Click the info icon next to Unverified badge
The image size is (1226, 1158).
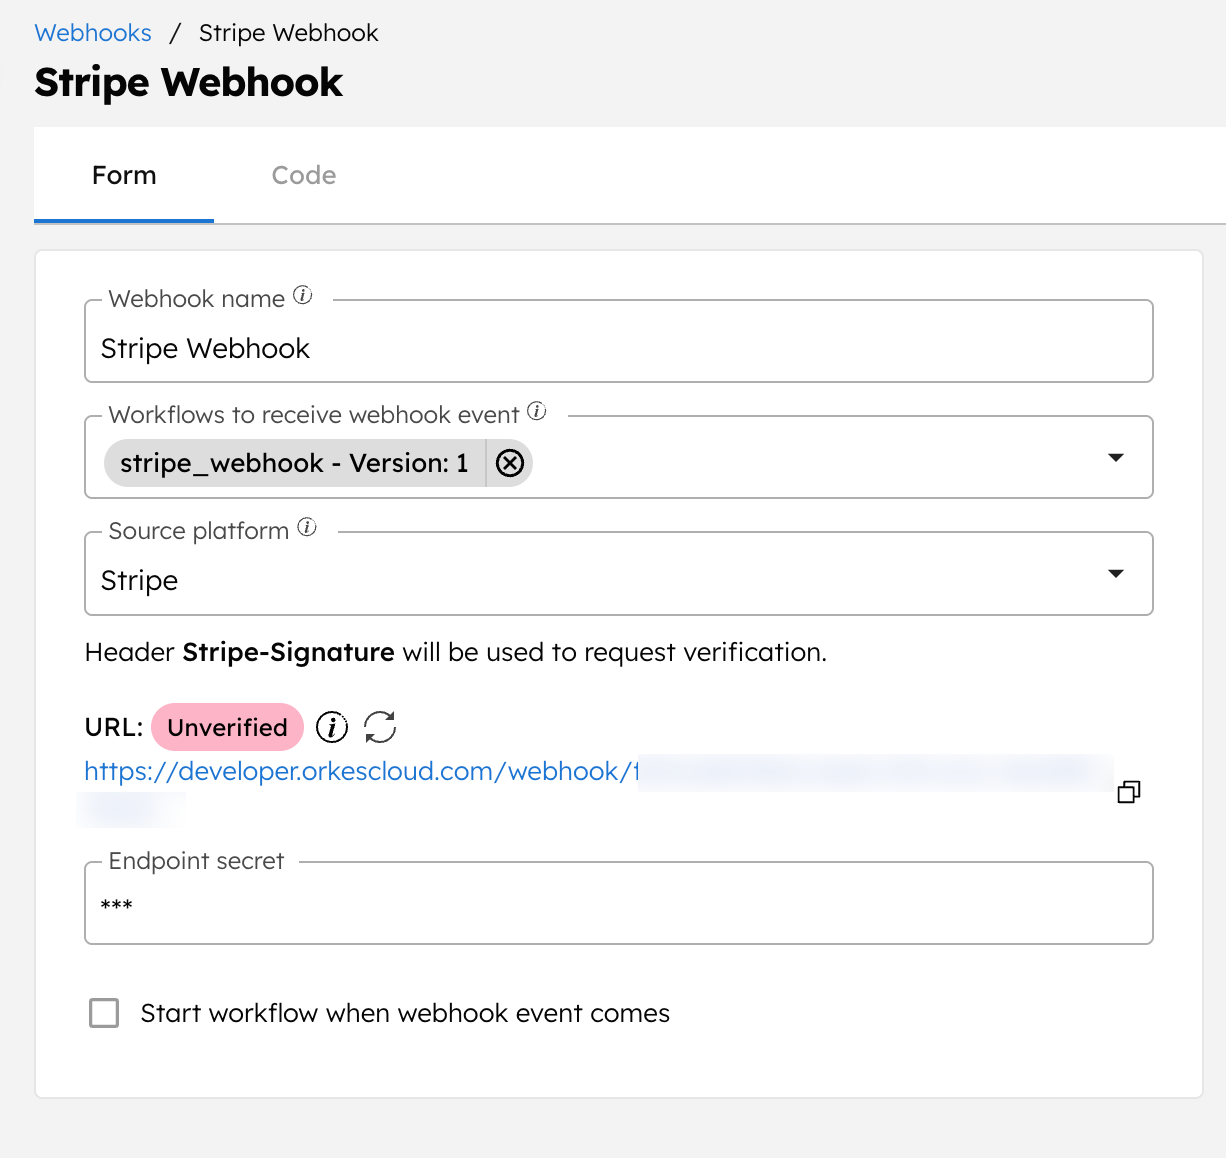[331, 727]
